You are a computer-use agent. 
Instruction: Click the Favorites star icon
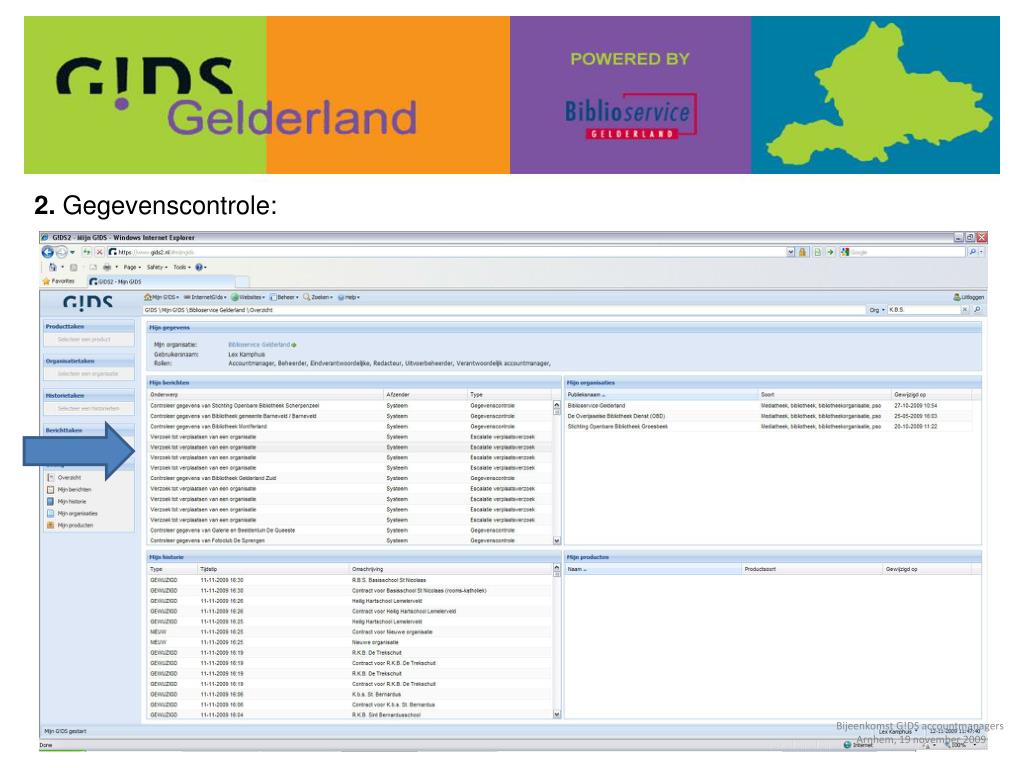[x=46, y=281]
